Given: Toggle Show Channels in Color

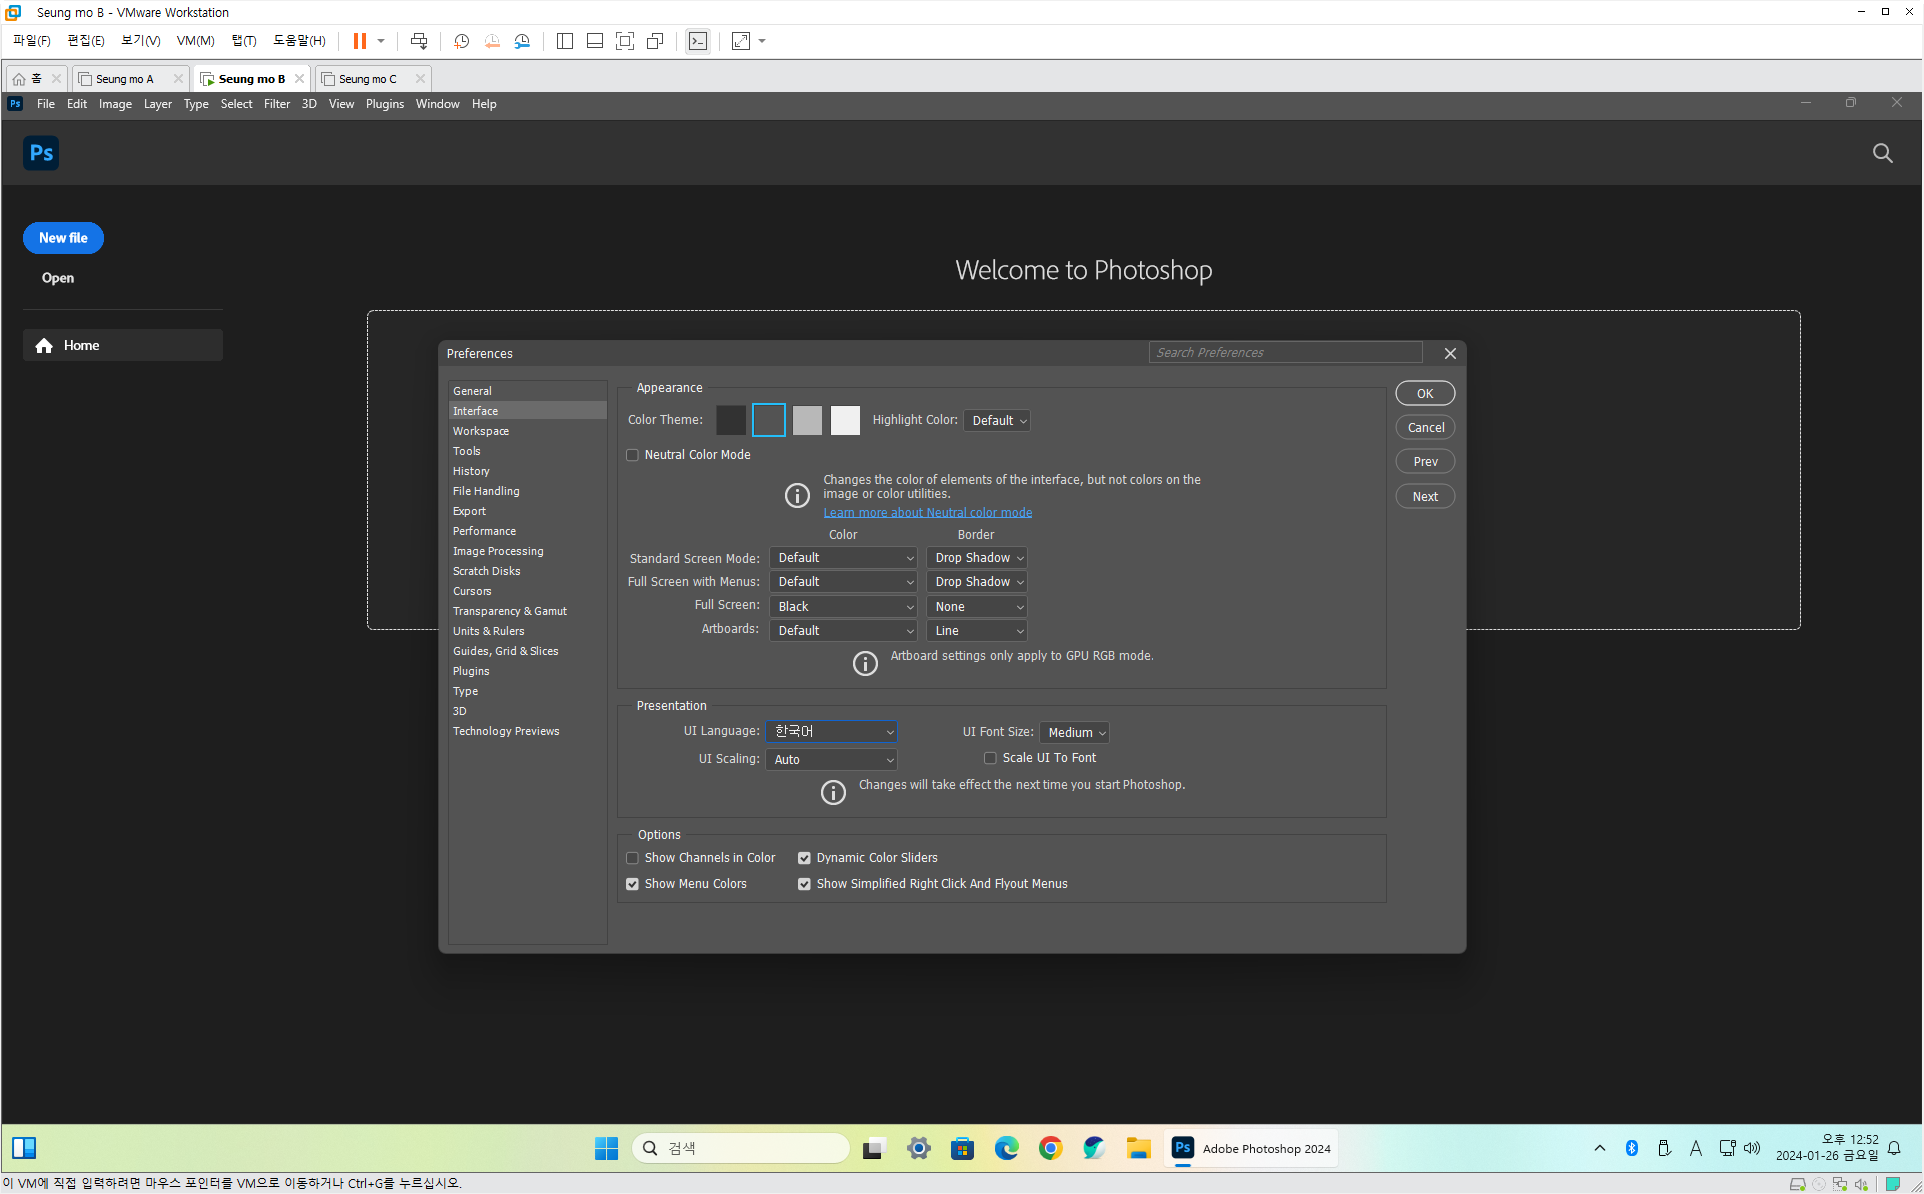Looking at the screenshot, I should point(633,858).
